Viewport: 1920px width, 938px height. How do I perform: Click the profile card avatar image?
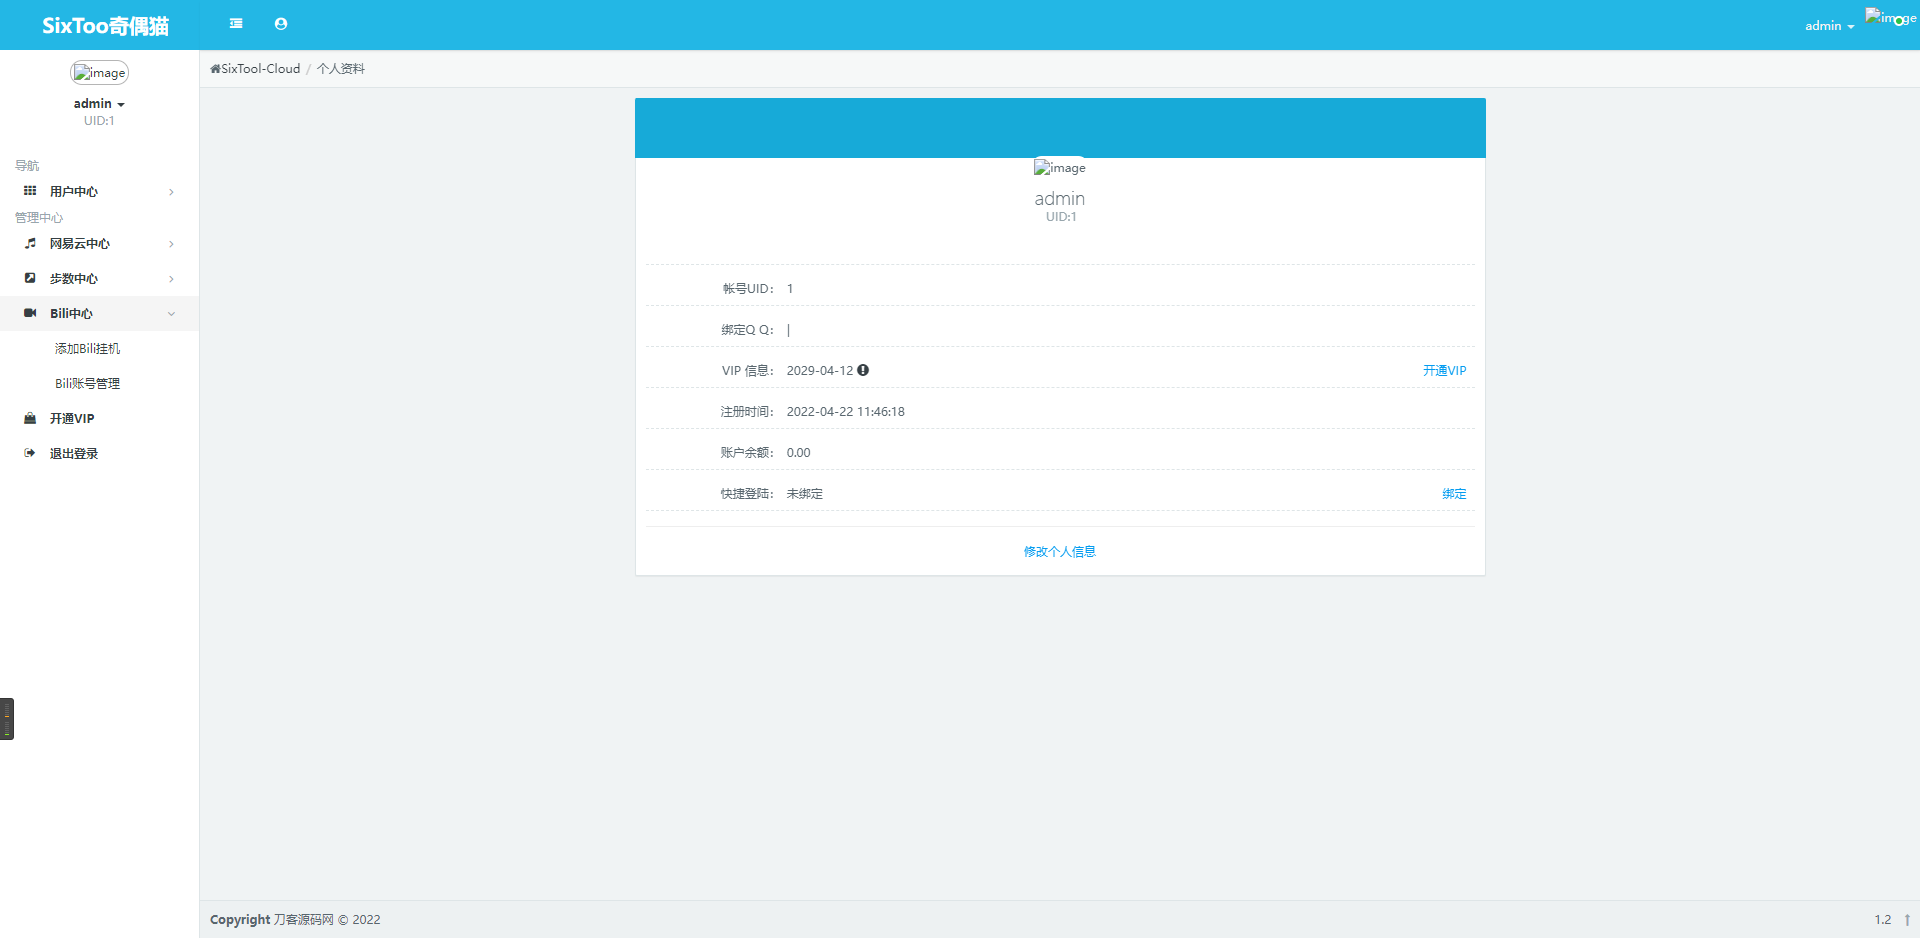(1060, 168)
